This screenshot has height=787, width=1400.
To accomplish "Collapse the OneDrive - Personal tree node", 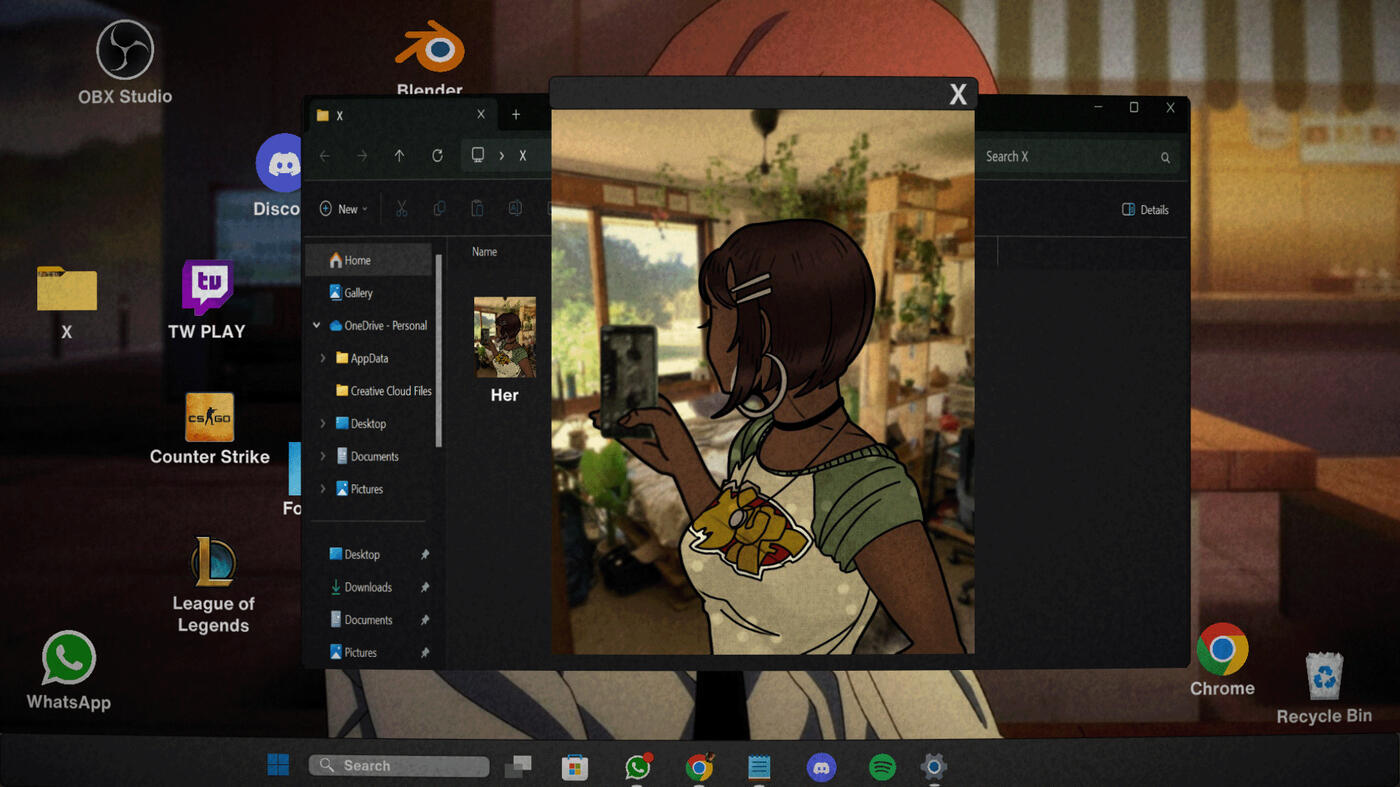I will point(317,326).
